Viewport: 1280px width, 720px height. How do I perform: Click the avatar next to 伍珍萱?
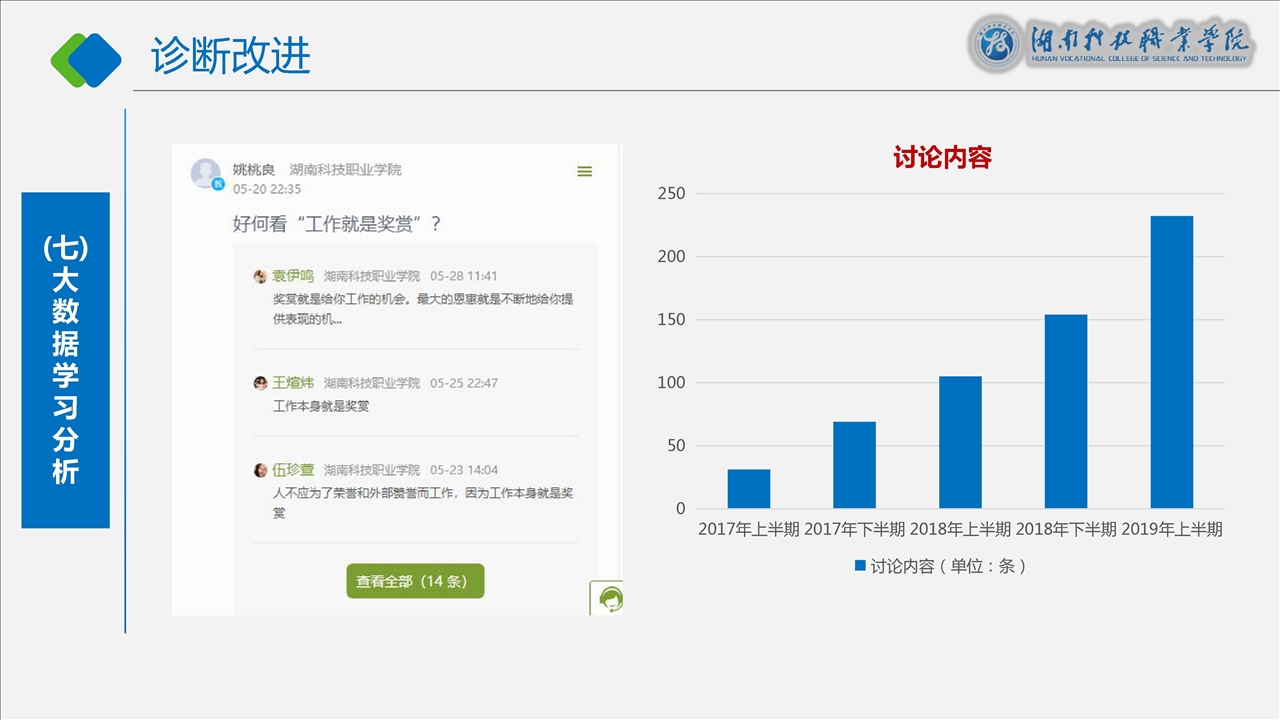[260, 470]
